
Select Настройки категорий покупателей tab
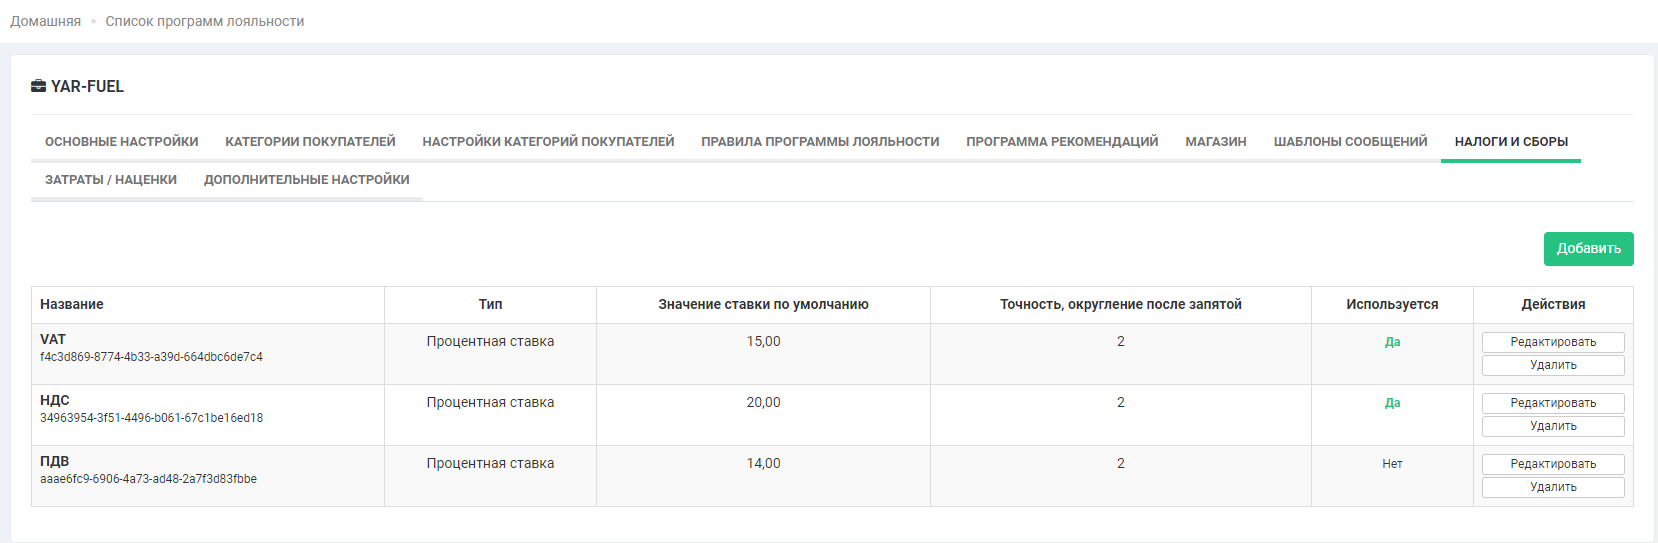tap(548, 142)
